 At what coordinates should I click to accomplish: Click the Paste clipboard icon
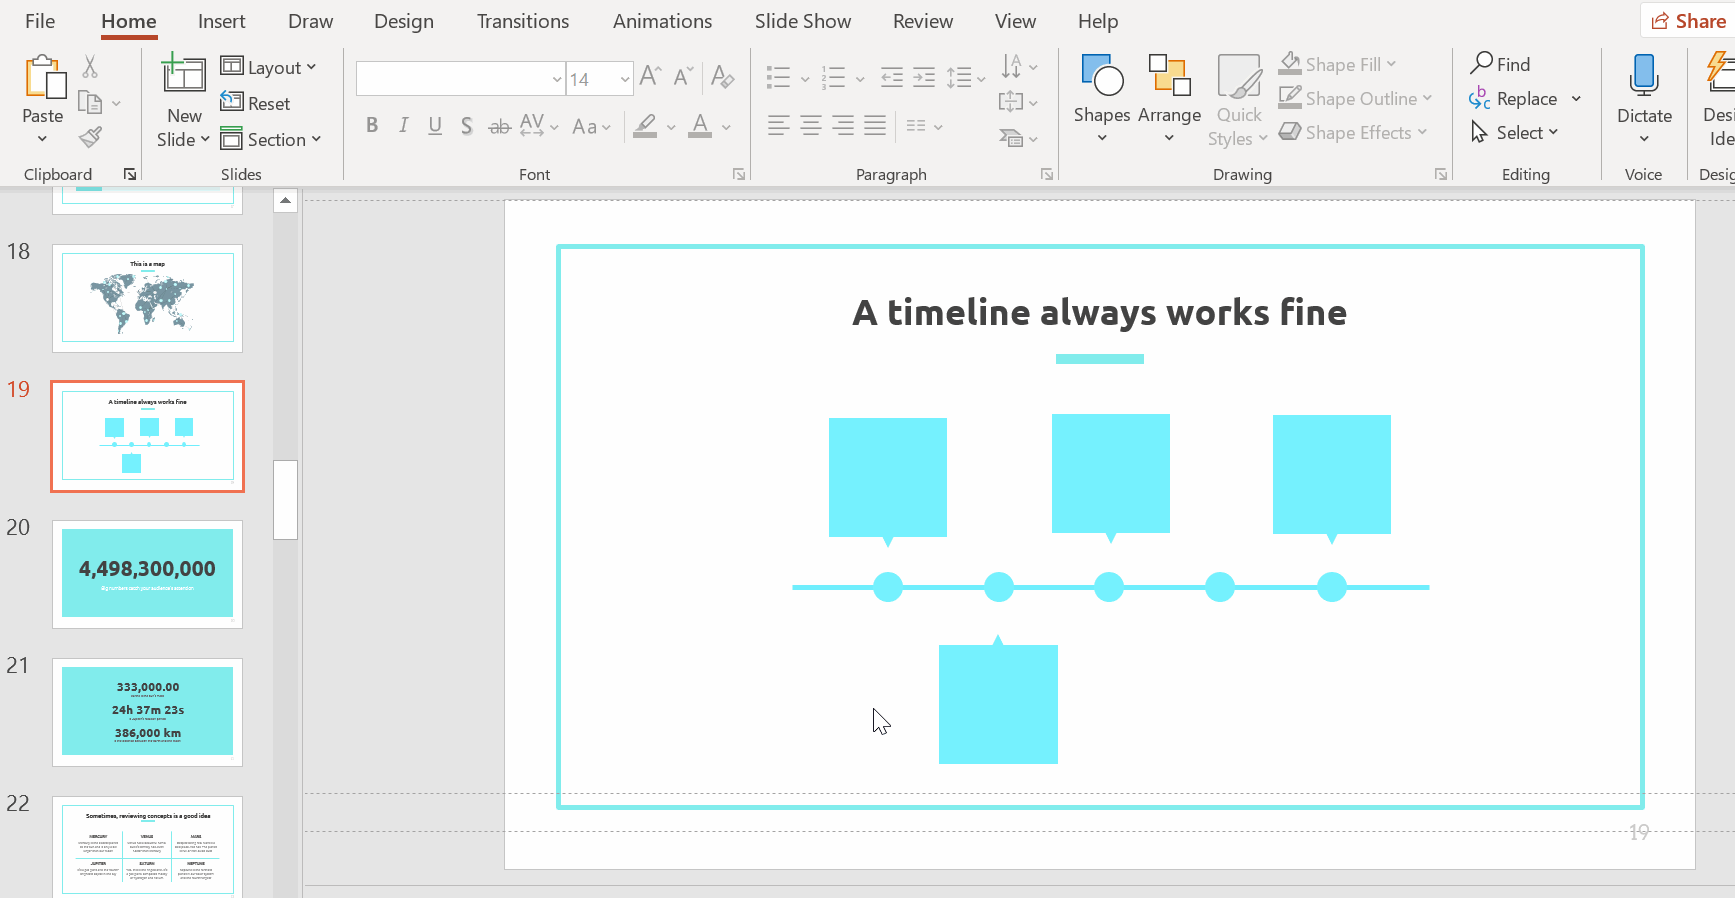[x=44, y=77]
